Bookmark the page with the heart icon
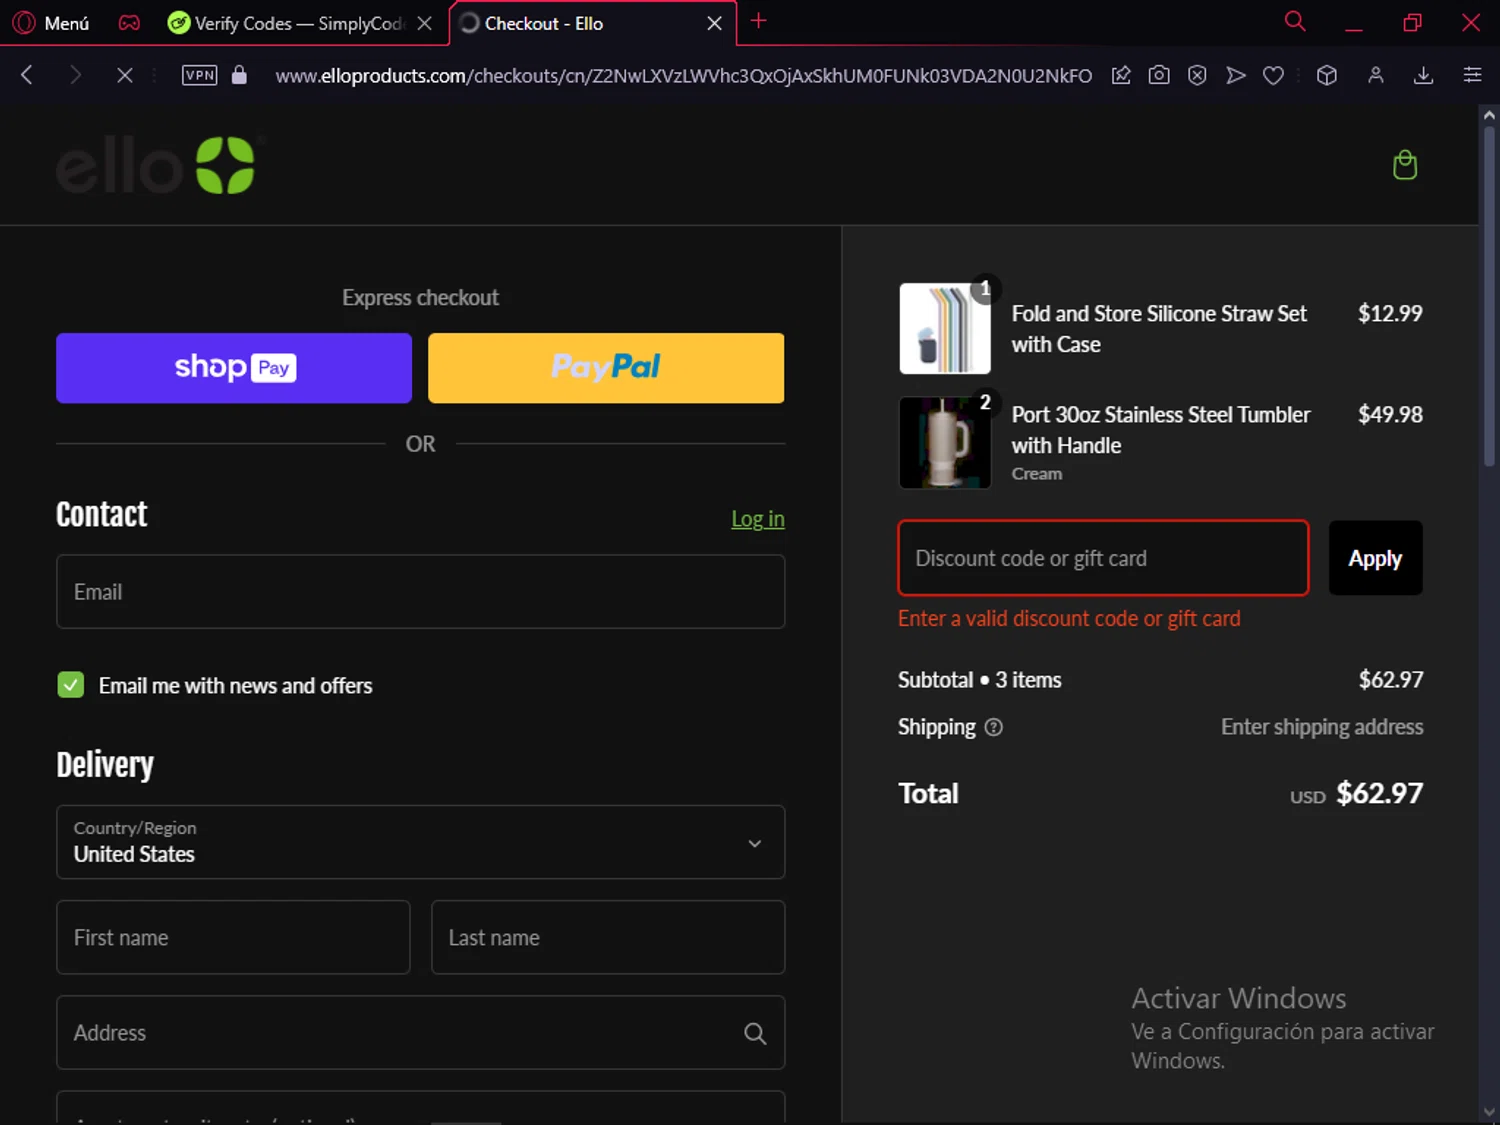The width and height of the screenshot is (1500, 1125). pos(1273,75)
